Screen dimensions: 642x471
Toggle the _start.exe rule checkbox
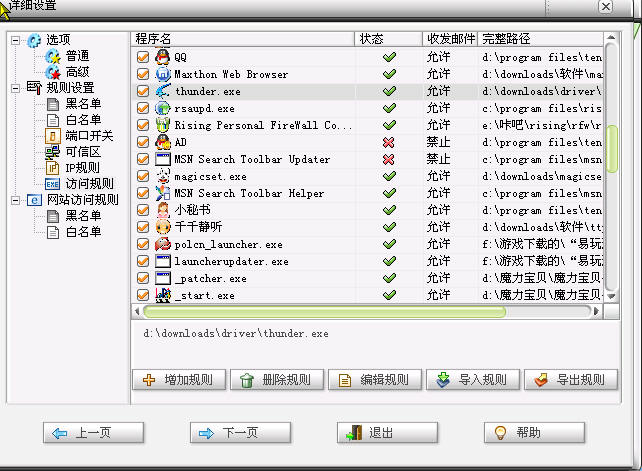pyautogui.click(x=143, y=295)
